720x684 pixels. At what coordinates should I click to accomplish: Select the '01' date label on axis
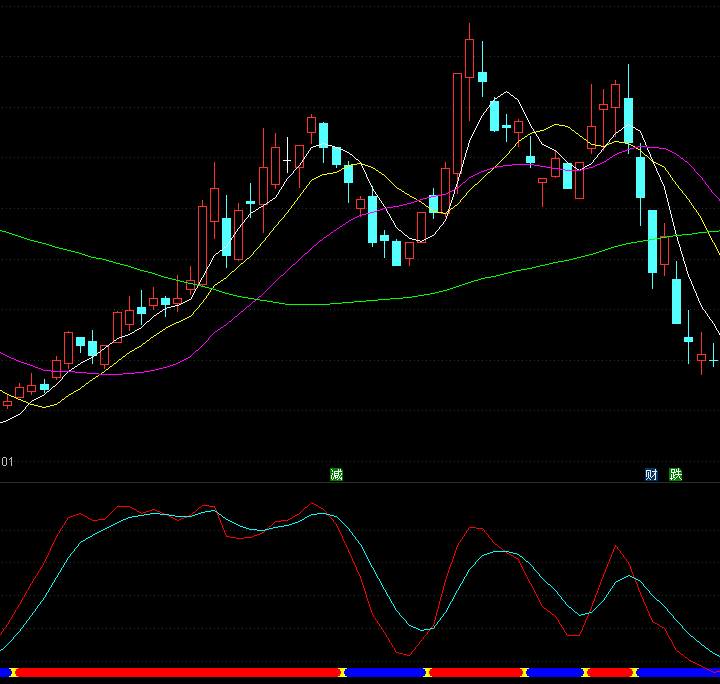(x=7, y=461)
